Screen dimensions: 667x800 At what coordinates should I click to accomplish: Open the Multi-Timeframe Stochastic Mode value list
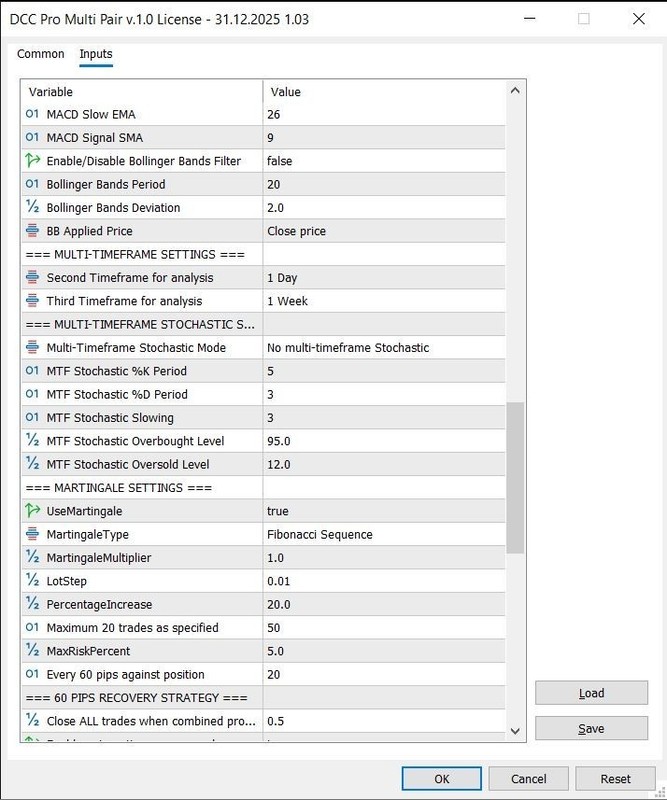tap(384, 347)
